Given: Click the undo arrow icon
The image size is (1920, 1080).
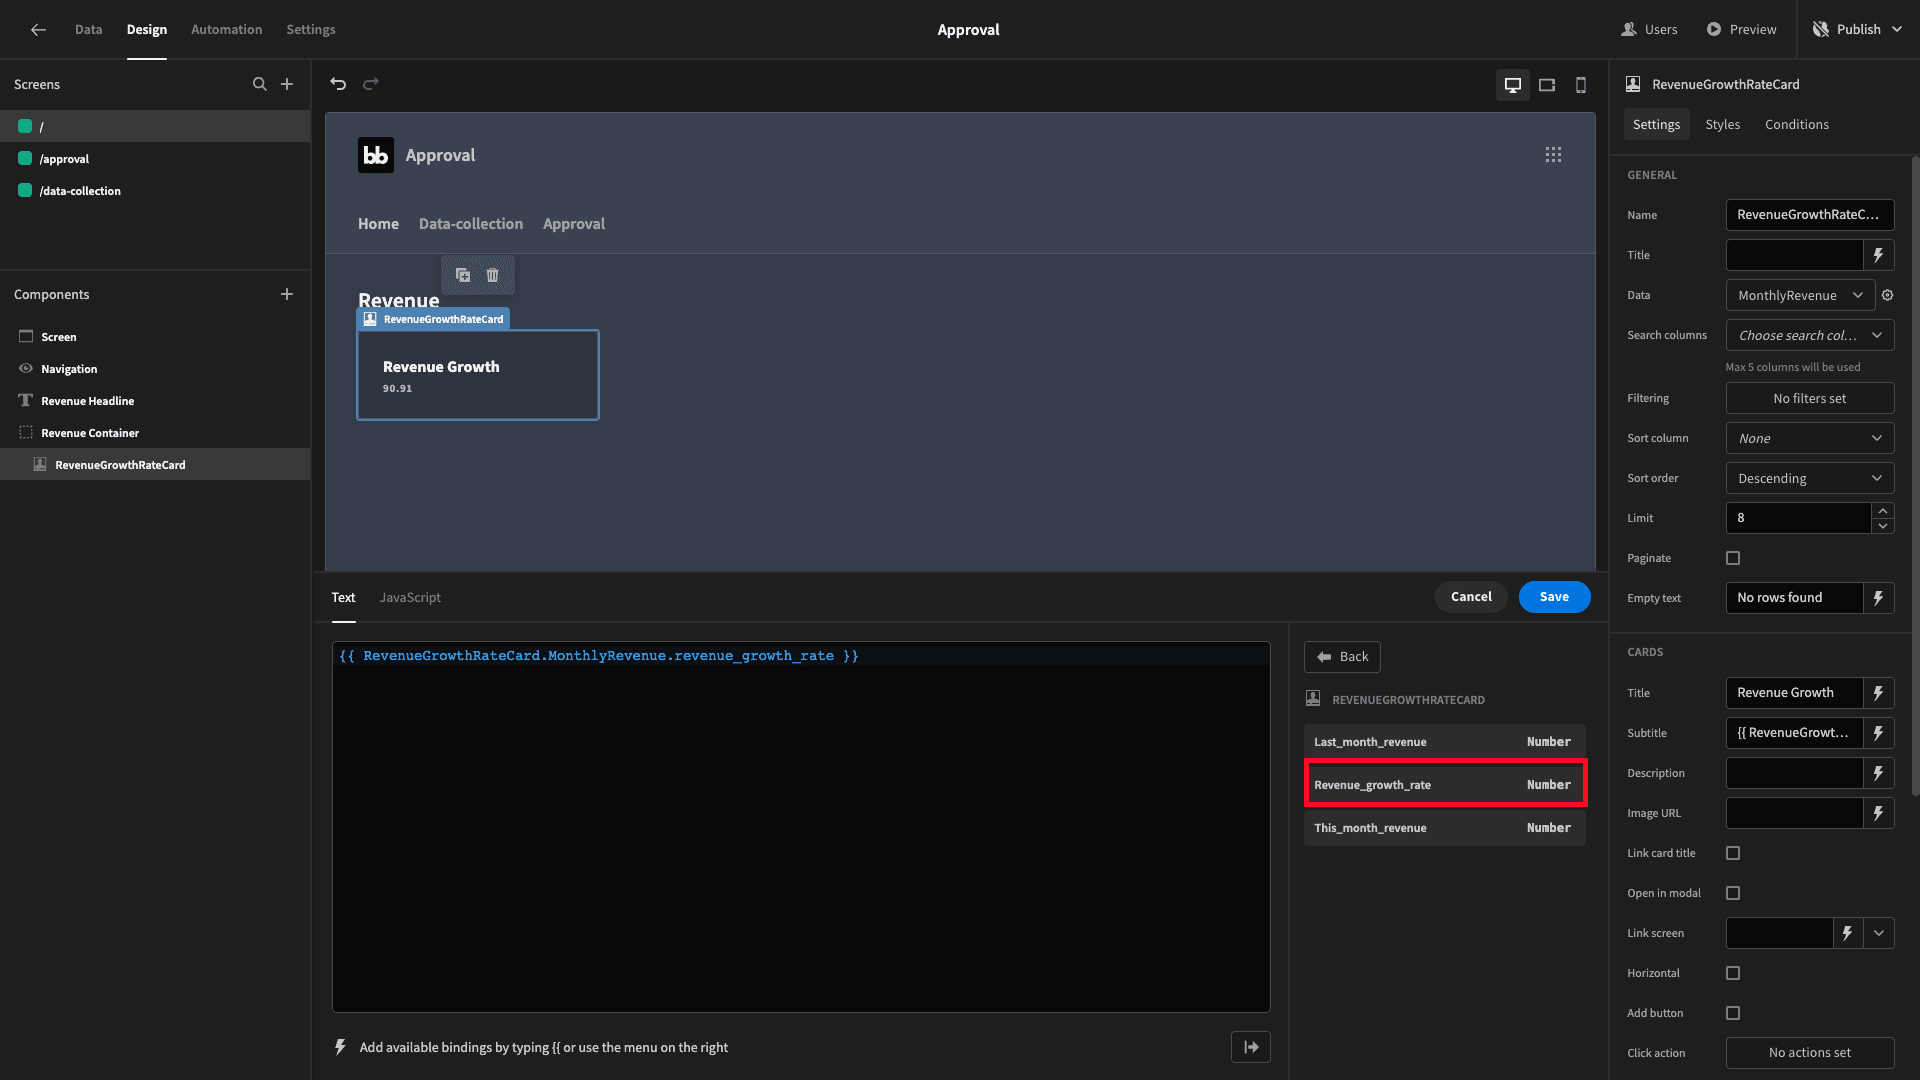Looking at the screenshot, I should (x=338, y=84).
